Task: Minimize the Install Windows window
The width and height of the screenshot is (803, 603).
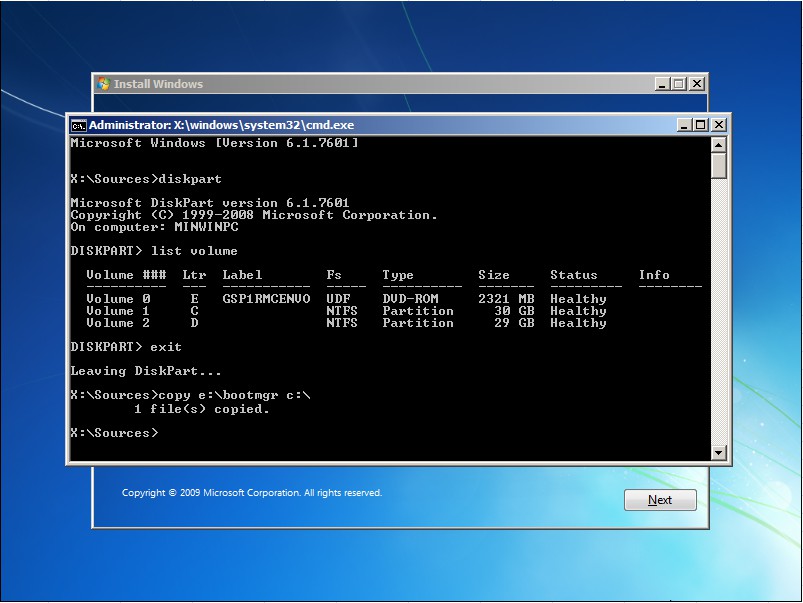Action: pos(662,84)
